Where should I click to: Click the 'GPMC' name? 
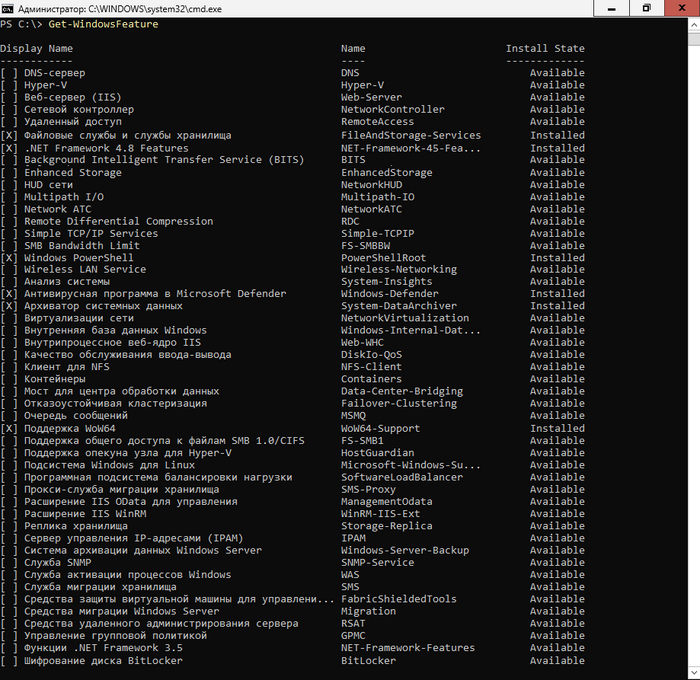pyautogui.click(x=353, y=635)
